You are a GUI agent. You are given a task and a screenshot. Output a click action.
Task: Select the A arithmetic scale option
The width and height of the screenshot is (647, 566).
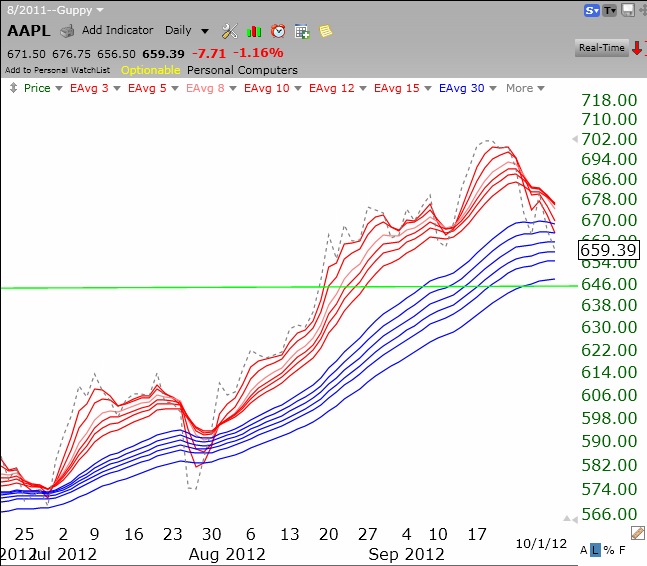[583, 550]
